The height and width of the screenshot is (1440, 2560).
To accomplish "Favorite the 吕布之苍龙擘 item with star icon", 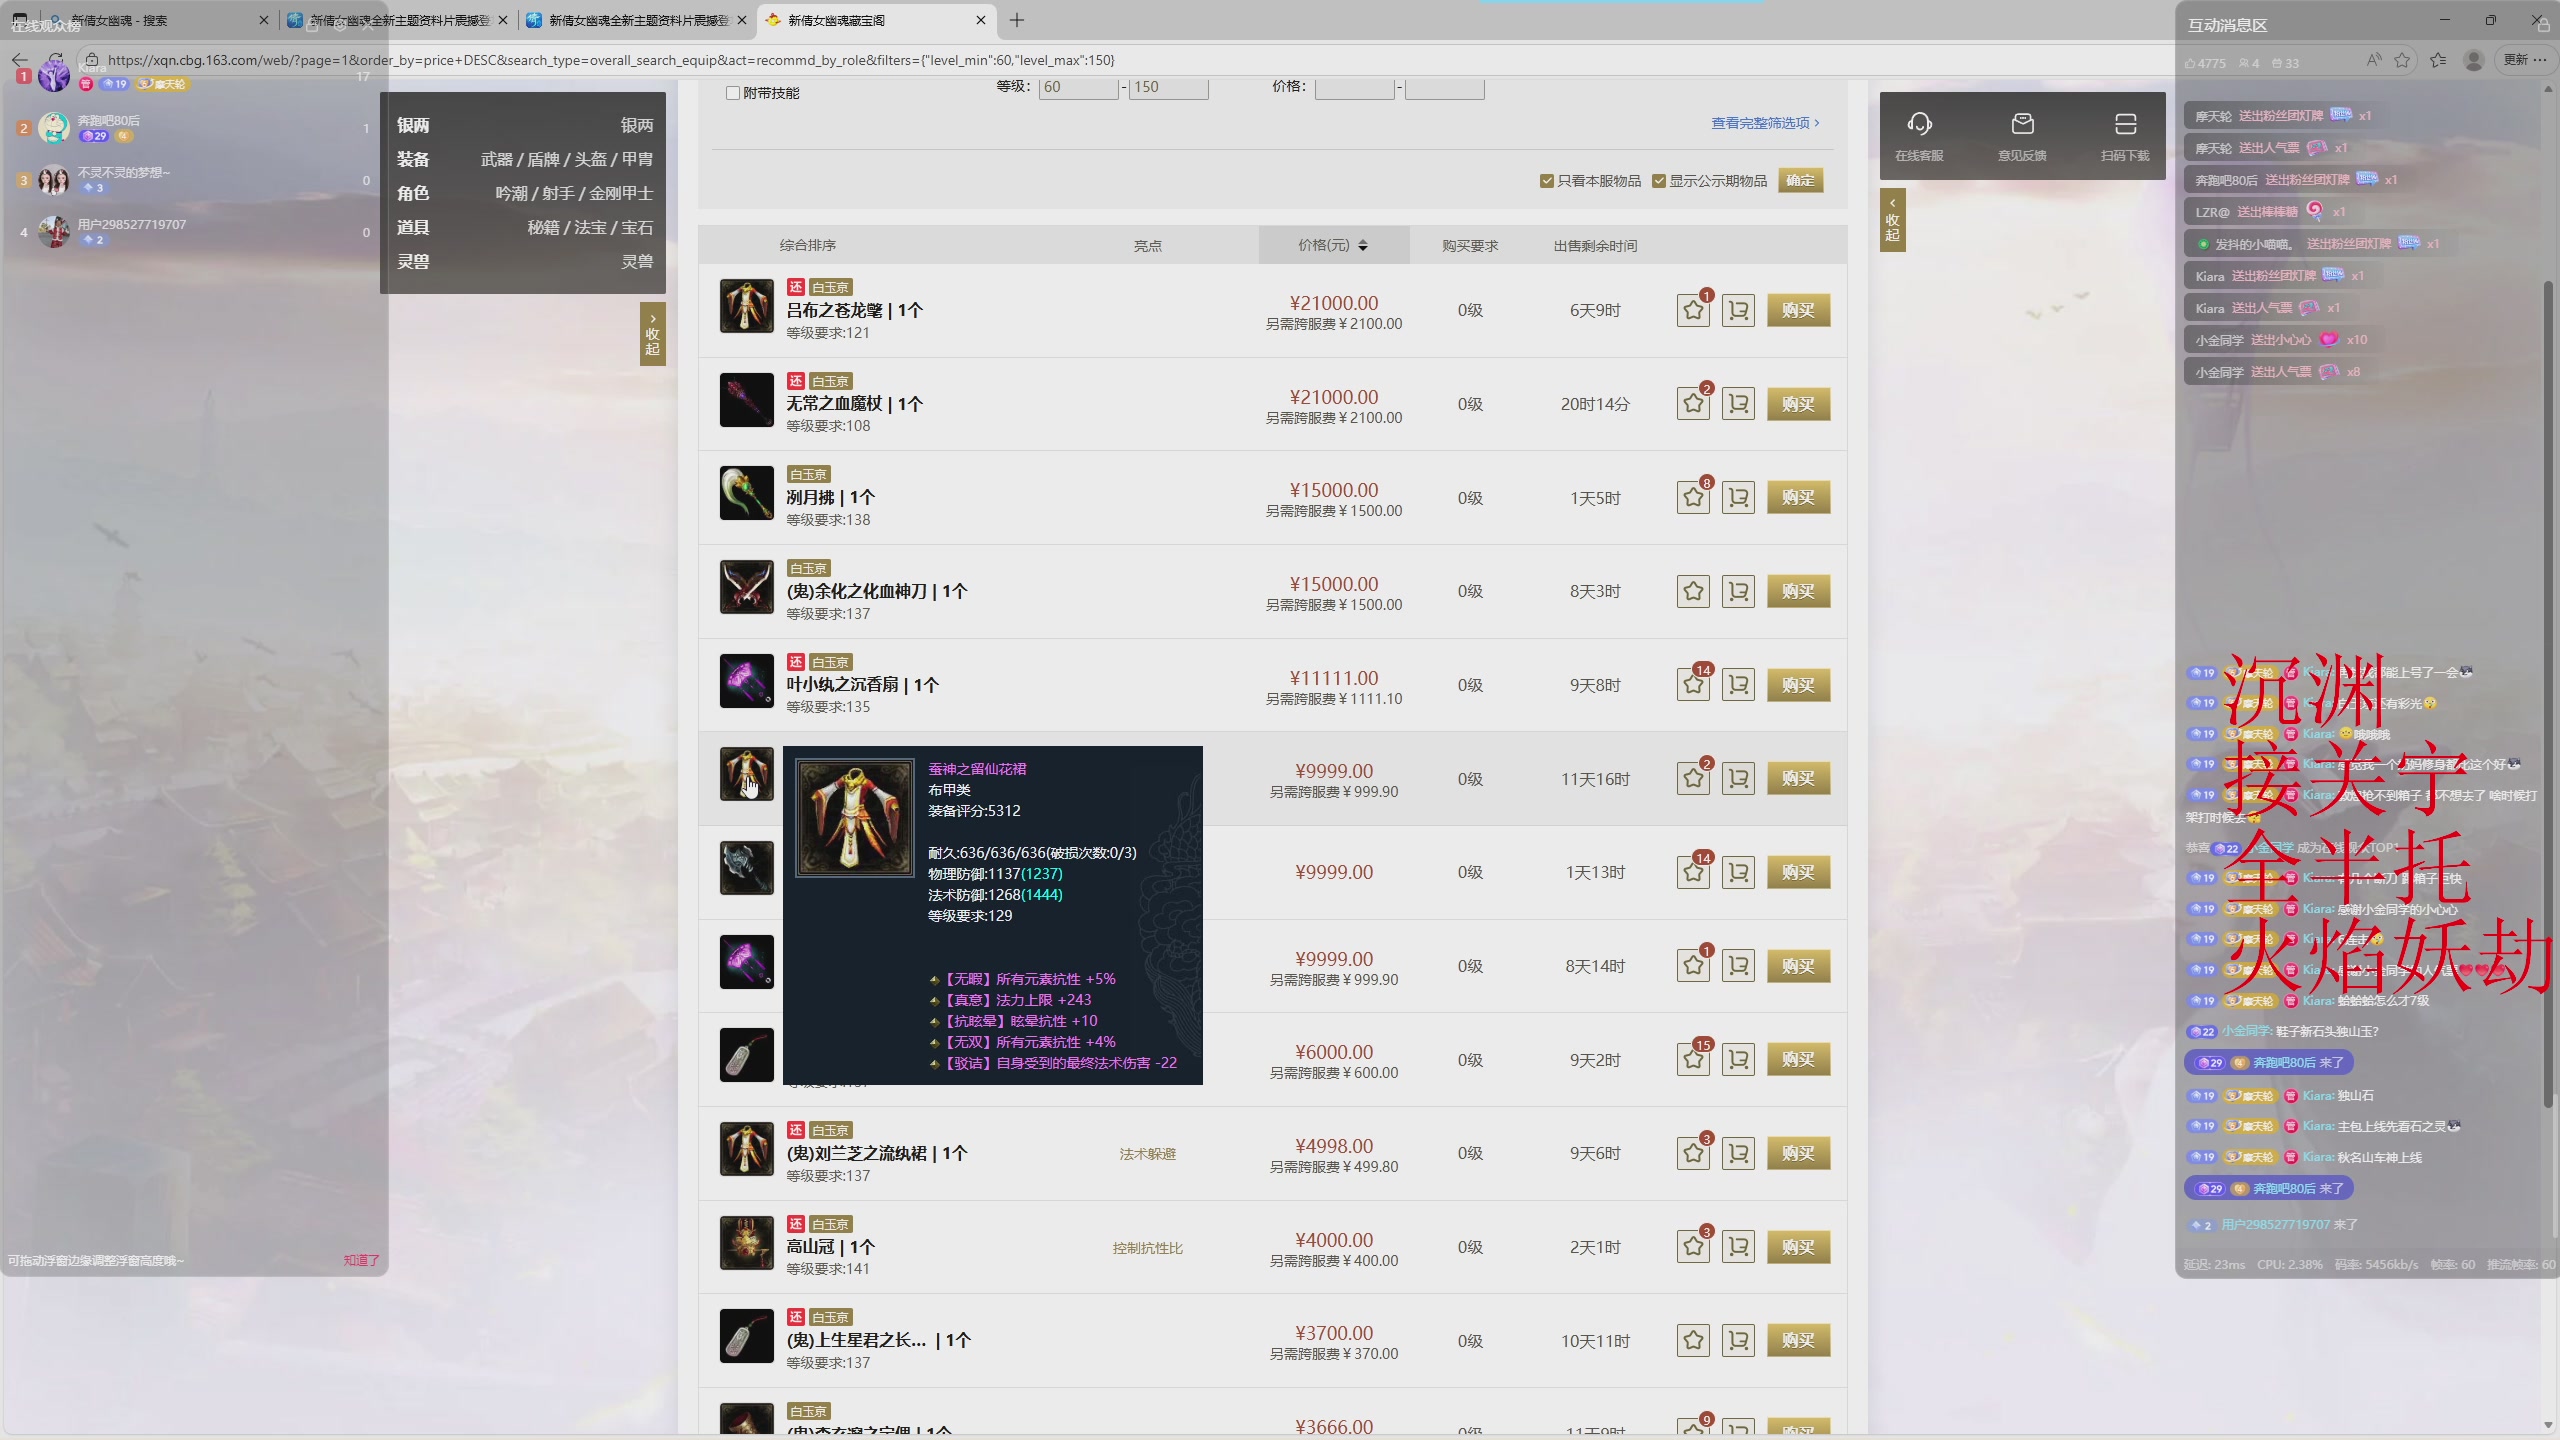I will click(1693, 311).
